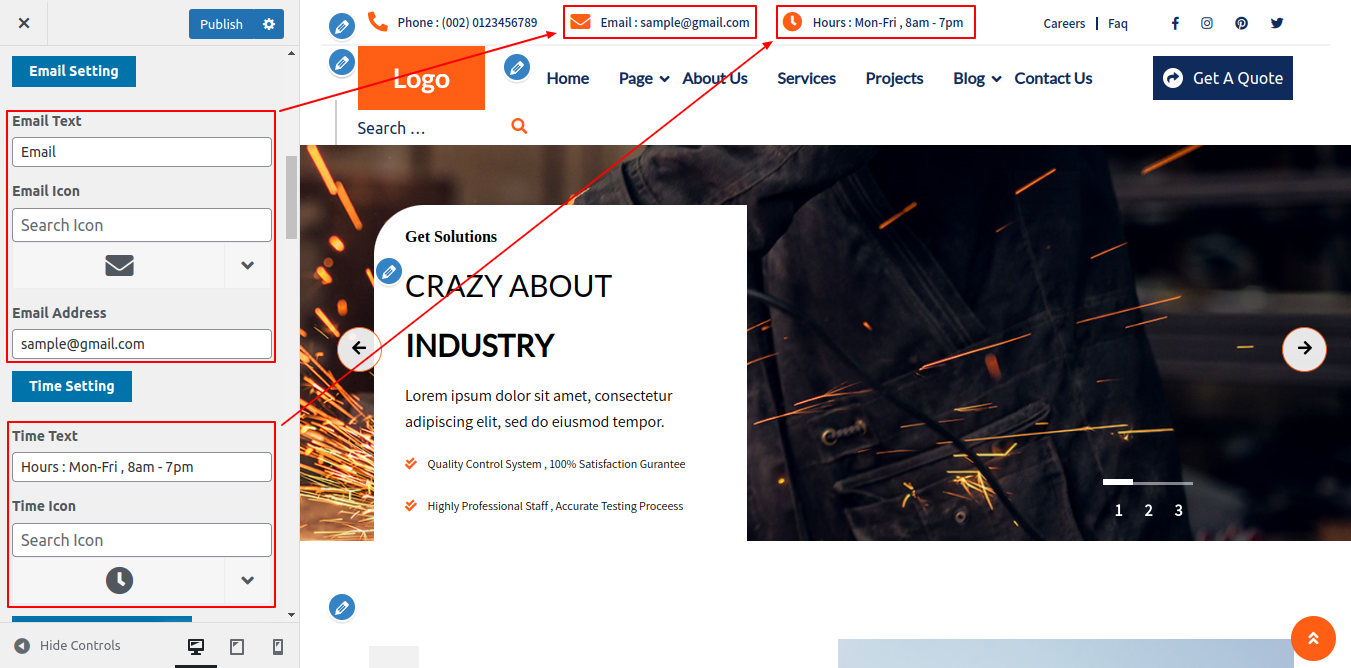The width and height of the screenshot is (1351, 668).
Task: Open the Services menu item
Action: pos(806,79)
